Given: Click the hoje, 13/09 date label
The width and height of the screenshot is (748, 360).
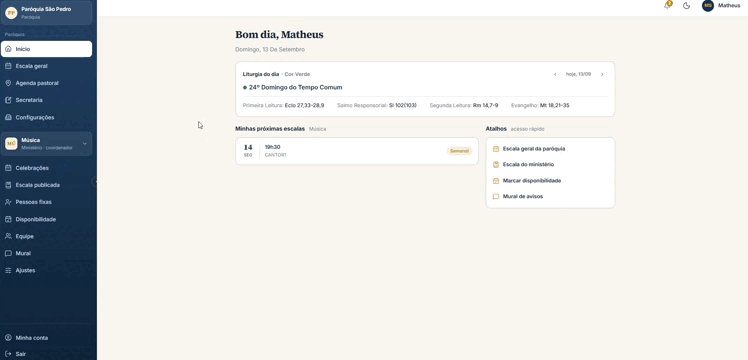Looking at the screenshot, I should point(578,74).
